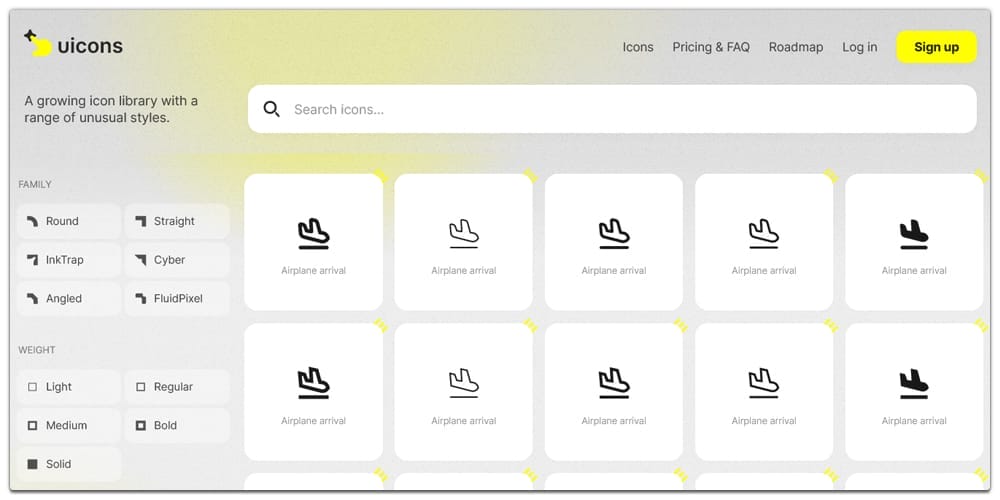Select the thinnest-line Airplane arrival icon in second row
Screen dimensions: 1000x500
(x=463, y=391)
